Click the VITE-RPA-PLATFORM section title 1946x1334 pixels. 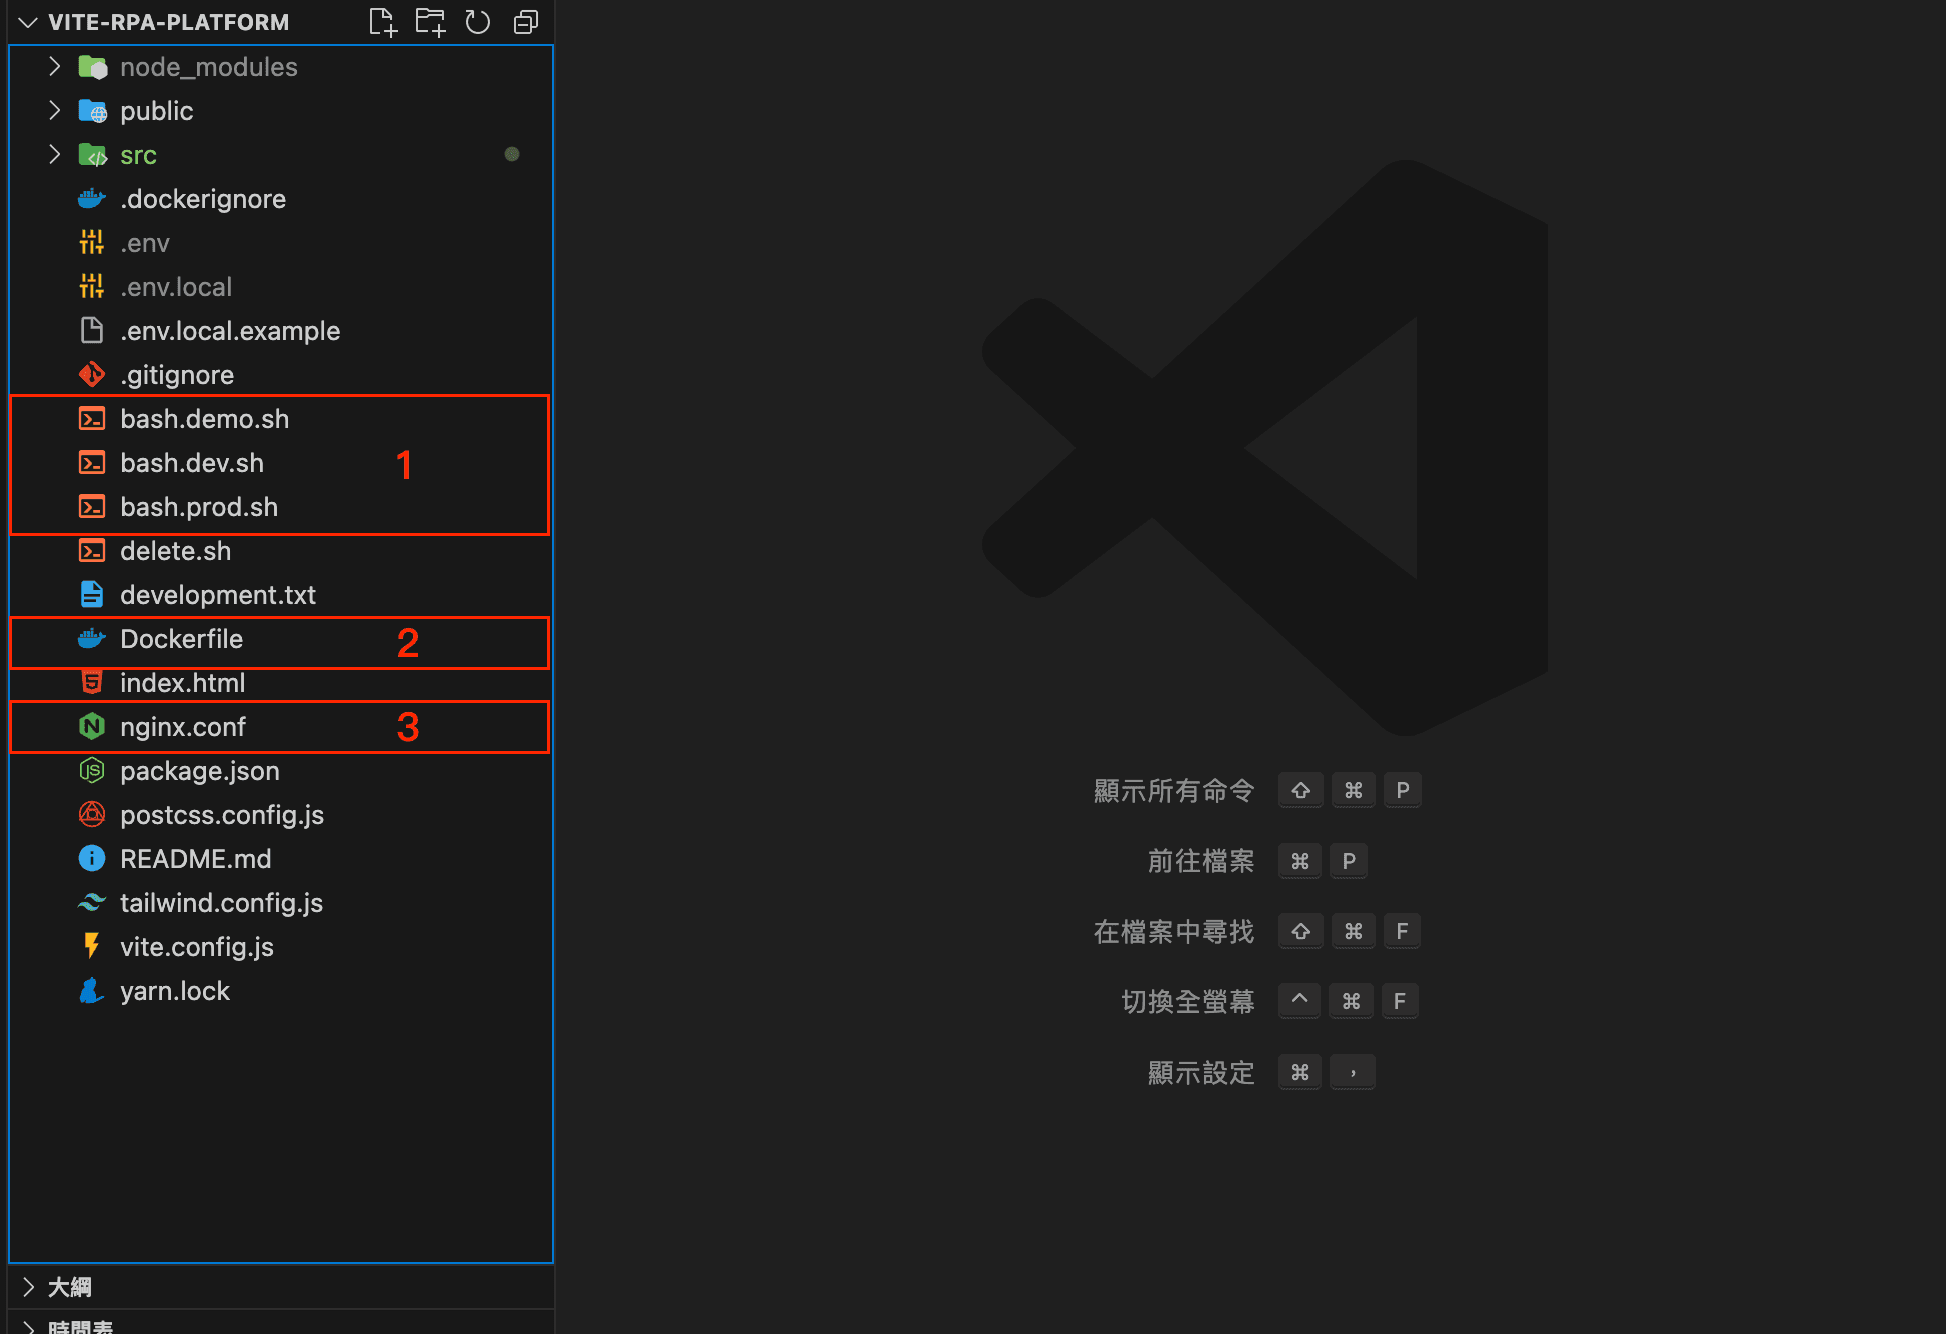(x=169, y=22)
